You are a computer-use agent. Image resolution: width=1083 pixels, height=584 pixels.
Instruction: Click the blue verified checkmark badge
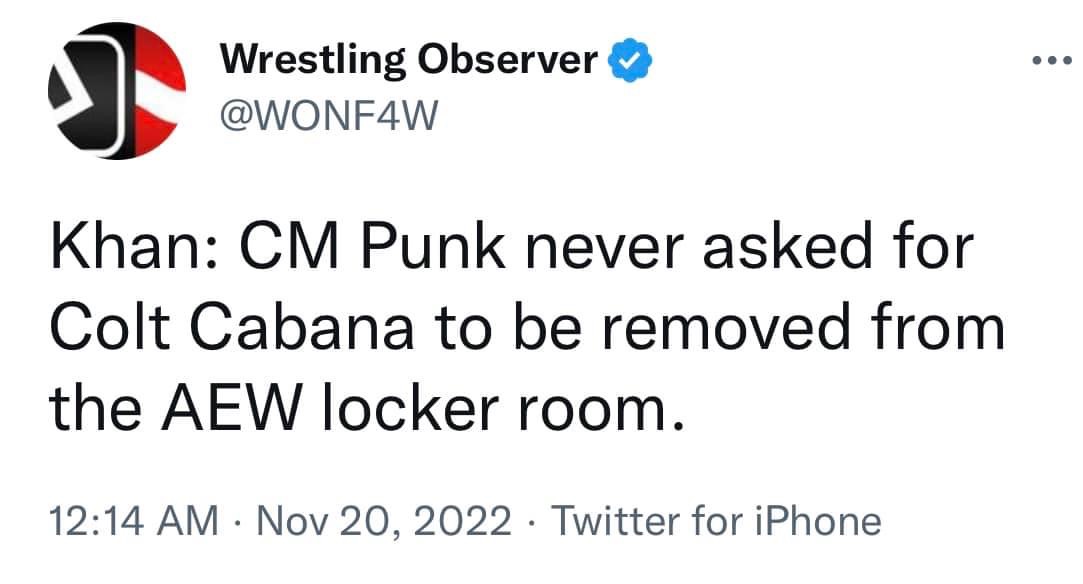tap(630, 63)
